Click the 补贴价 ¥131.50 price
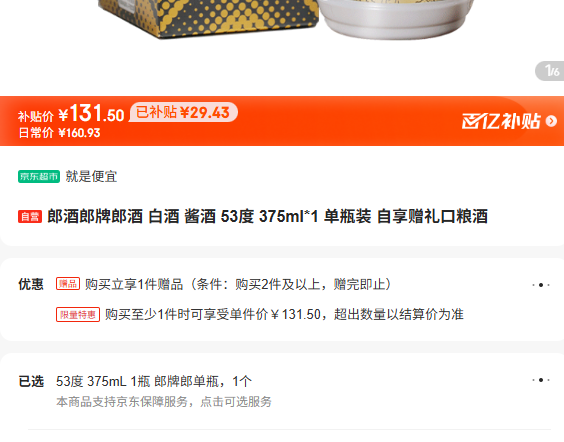Screen dimensions: 564x442 pyautogui.click(x=71, y=114)
